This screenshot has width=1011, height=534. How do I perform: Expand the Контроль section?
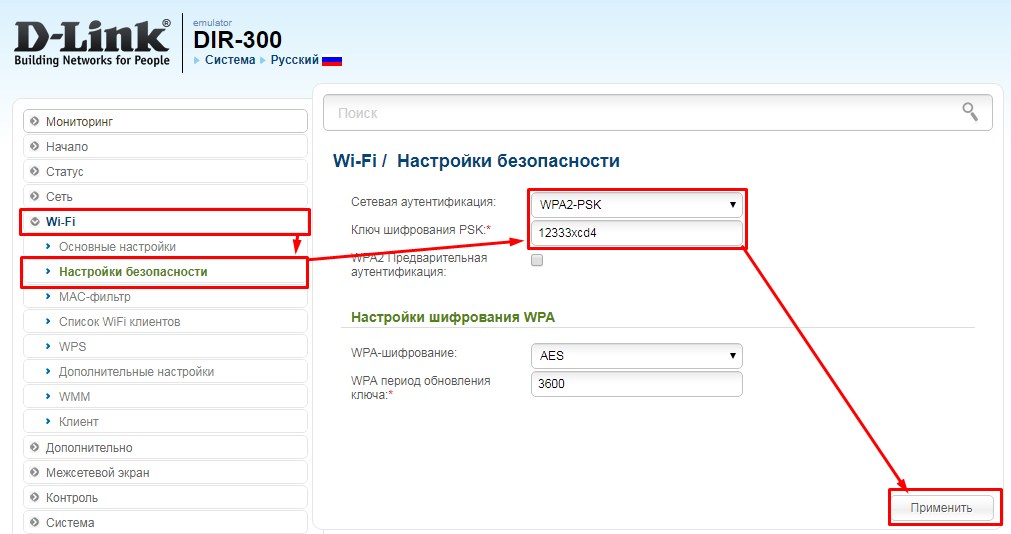pyautogui.click(x=165, y=497)
